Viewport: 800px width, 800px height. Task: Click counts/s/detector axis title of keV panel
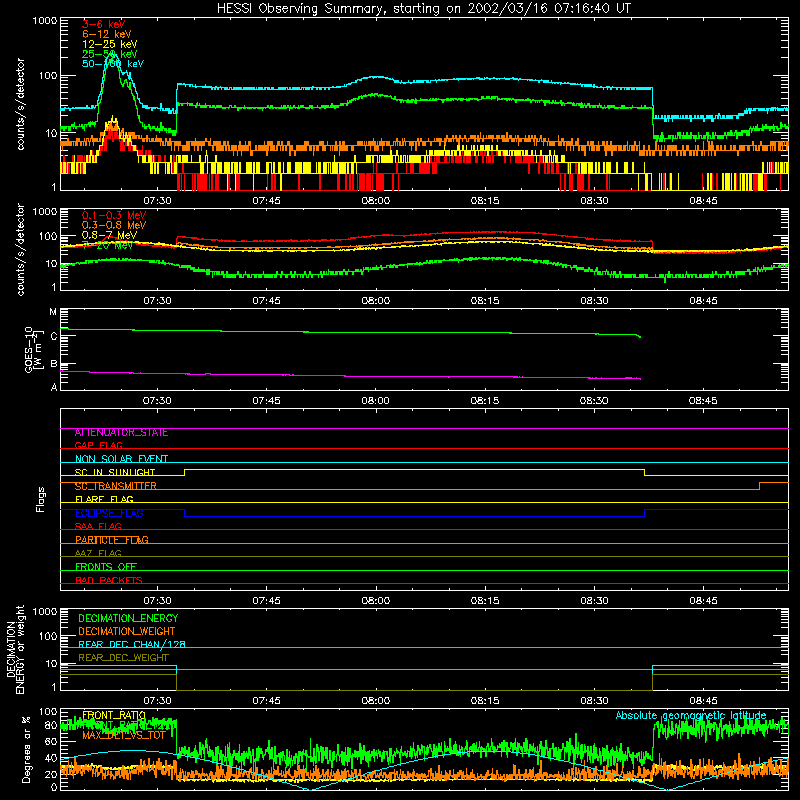click(x=20, y=104)
